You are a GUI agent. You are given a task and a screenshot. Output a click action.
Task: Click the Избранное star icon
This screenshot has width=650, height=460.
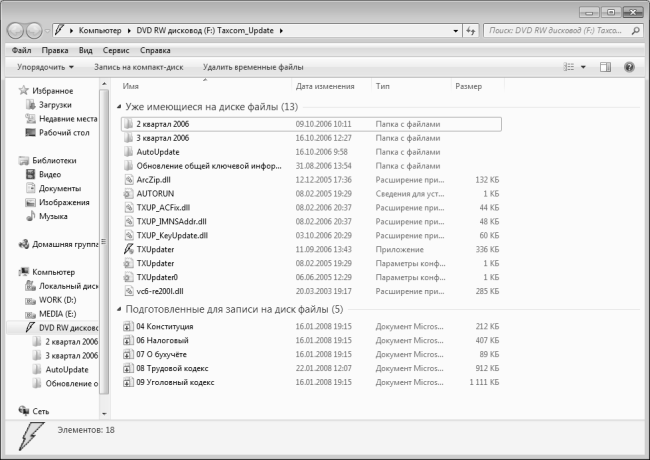tap(24, 90)
